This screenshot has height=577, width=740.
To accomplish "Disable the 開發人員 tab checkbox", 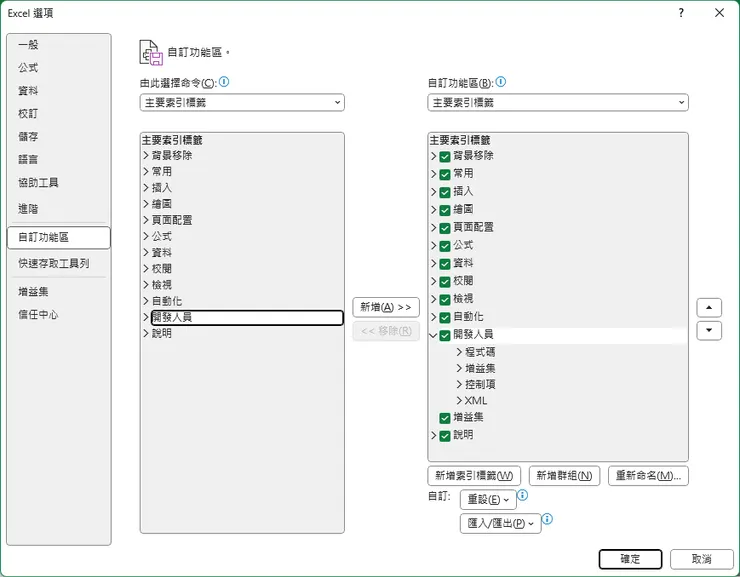I will point(445,335).
